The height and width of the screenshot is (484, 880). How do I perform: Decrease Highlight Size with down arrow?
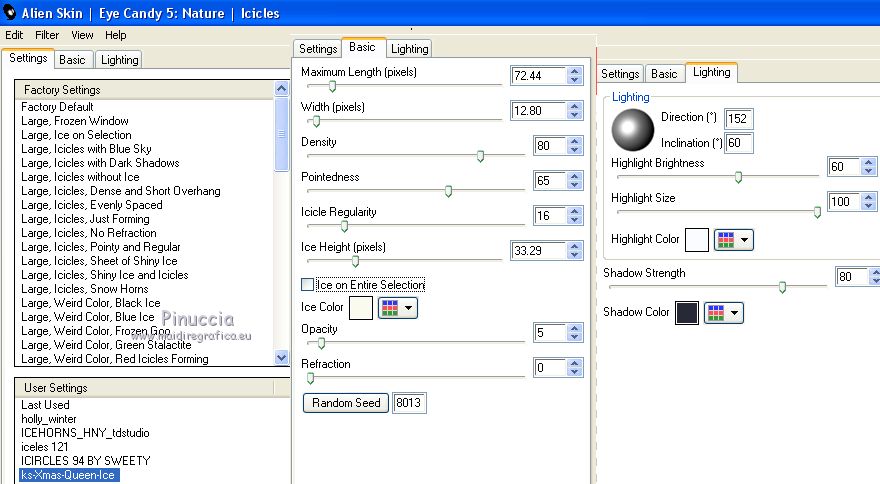click(x=869, y=206)
